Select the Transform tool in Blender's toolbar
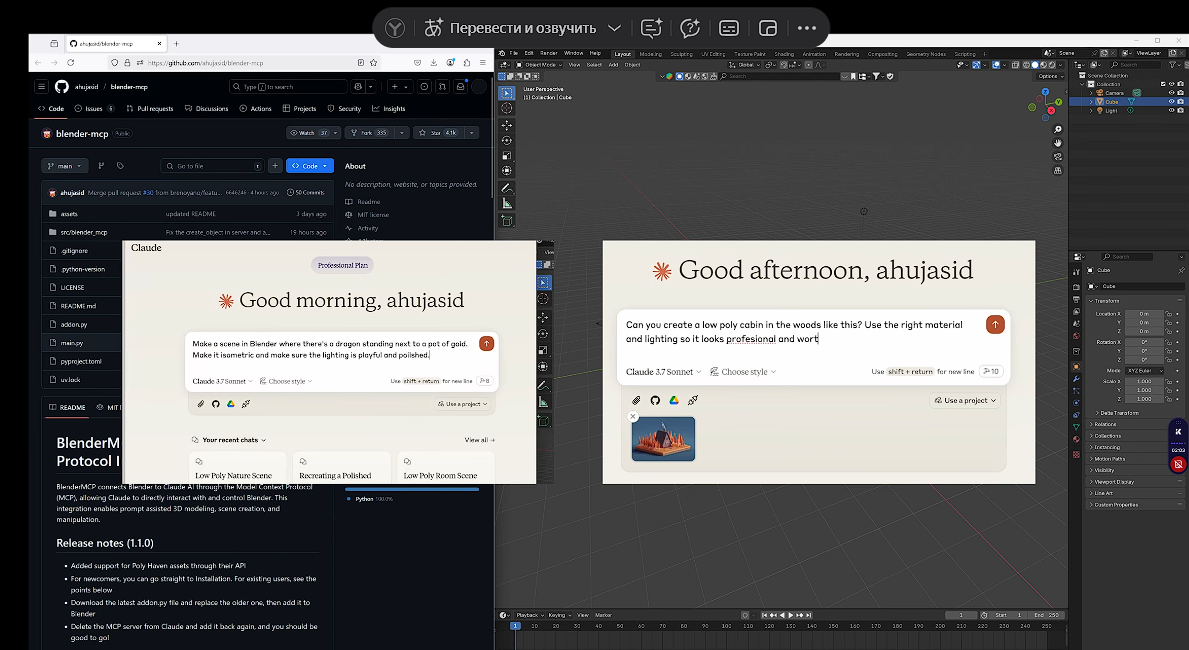 tap(507, 171)
